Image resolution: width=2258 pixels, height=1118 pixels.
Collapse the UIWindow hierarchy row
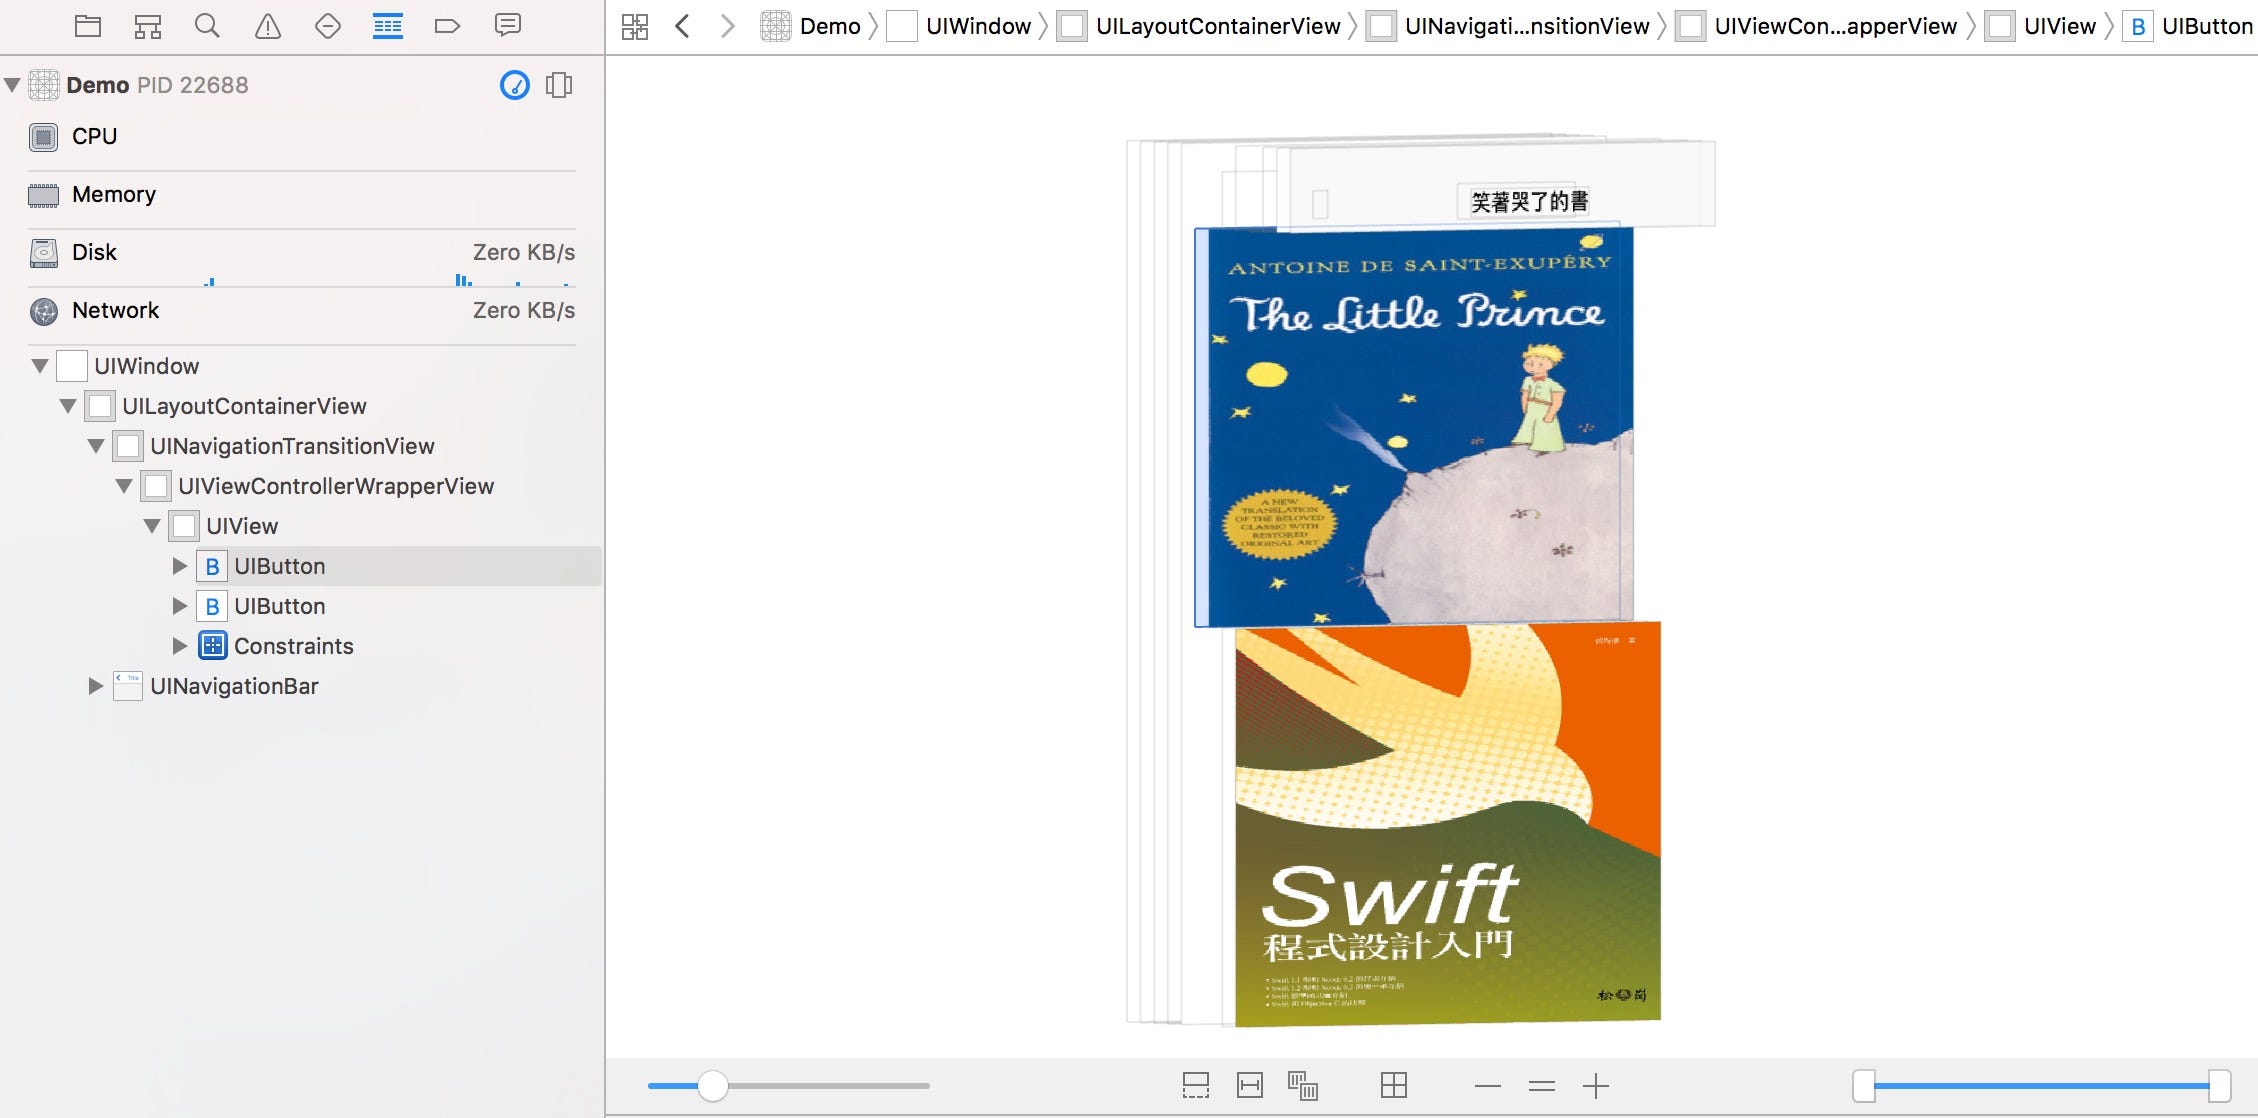40,366
